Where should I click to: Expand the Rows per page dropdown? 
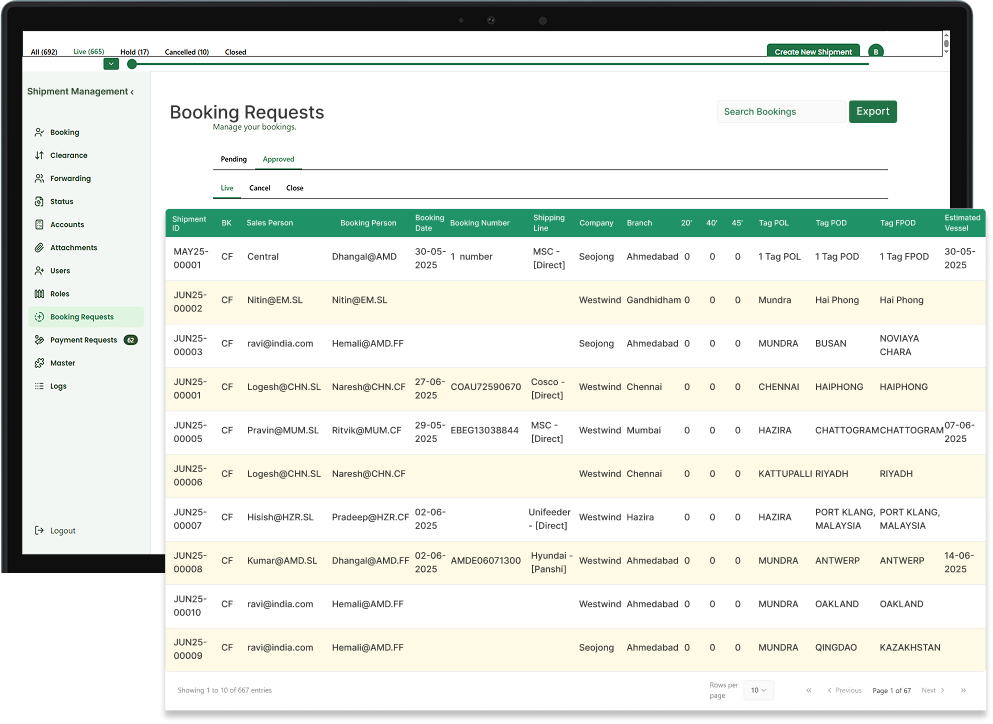pos(758,690)
